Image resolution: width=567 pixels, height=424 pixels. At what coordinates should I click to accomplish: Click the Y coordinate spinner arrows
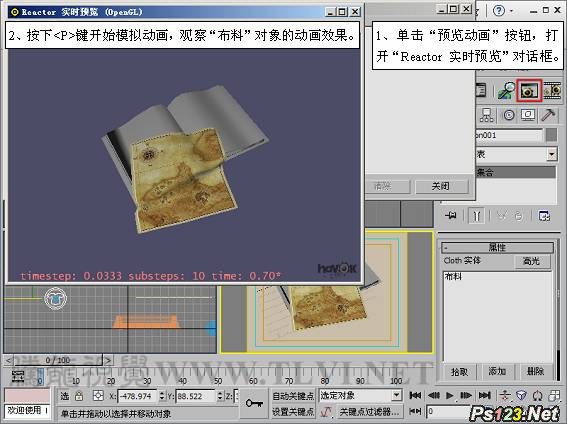[220, 396]
